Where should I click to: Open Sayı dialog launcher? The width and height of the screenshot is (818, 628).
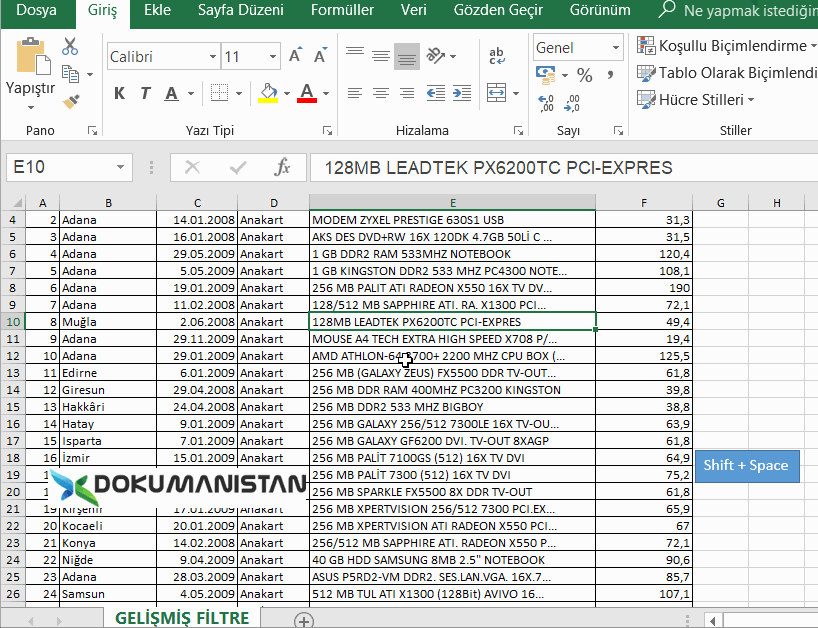click(619, 130)
